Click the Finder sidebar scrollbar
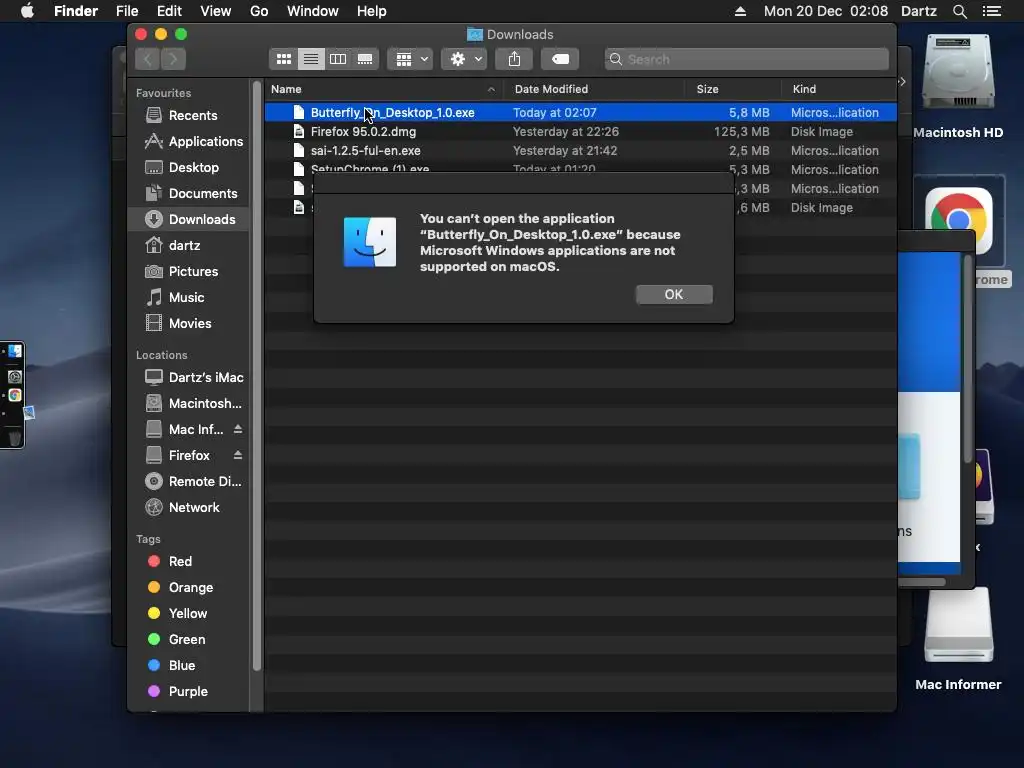This screenshot has width=1024, height=768. tap(257, 376)
